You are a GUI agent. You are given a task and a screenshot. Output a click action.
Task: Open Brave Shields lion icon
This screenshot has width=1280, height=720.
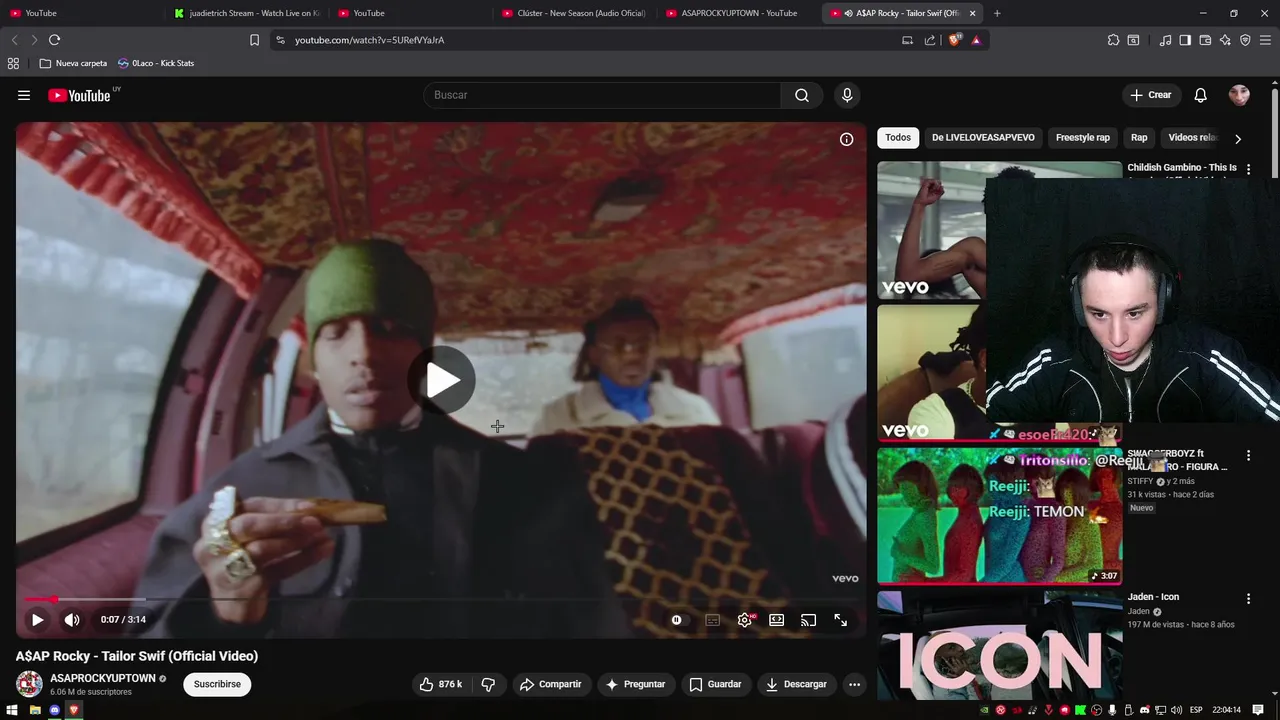click(954, 40)
